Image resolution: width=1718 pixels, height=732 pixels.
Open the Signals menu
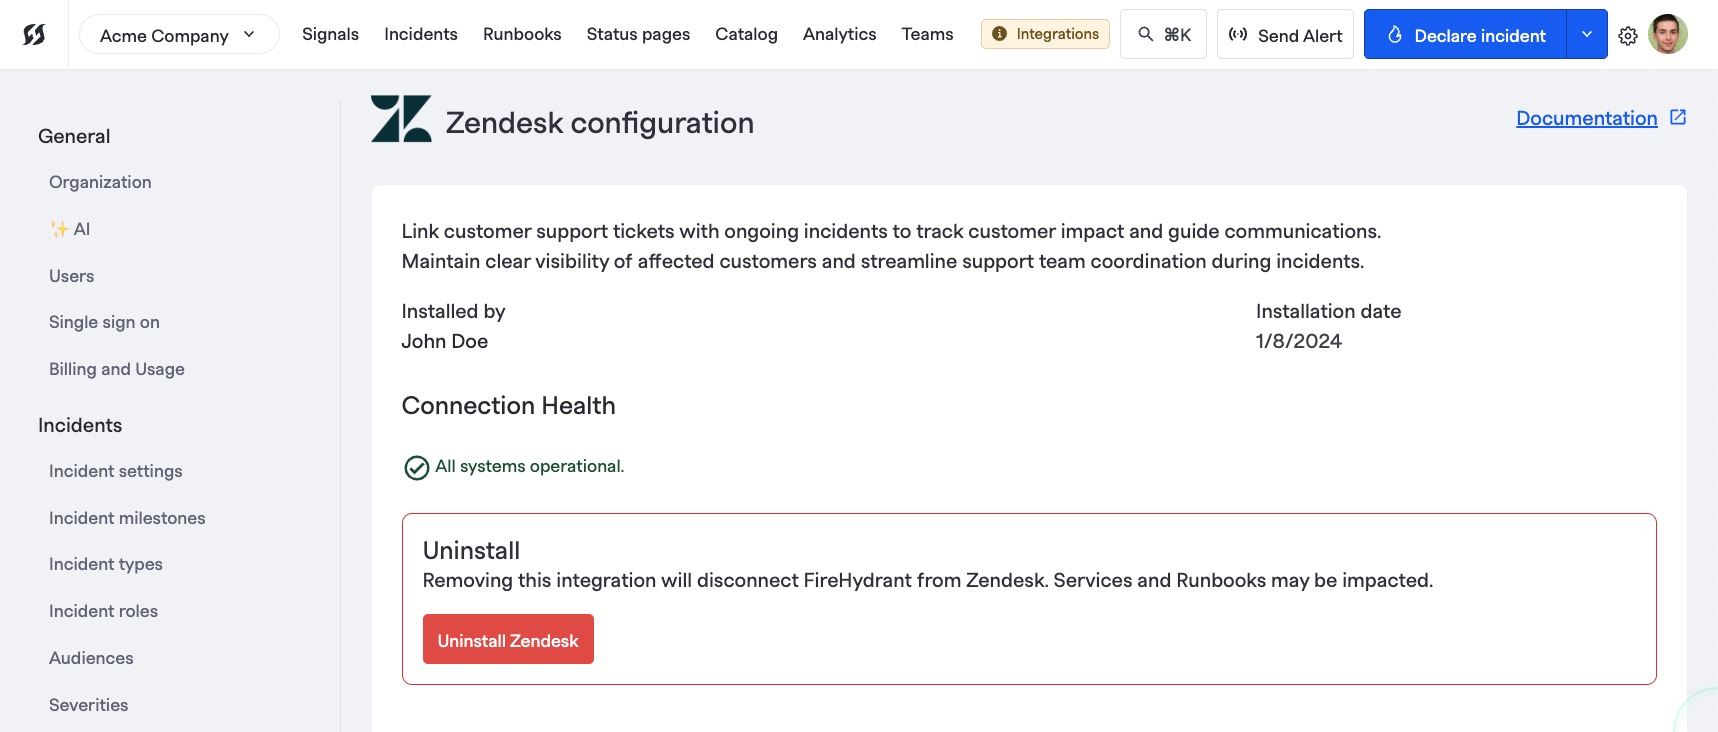(330, 34)
